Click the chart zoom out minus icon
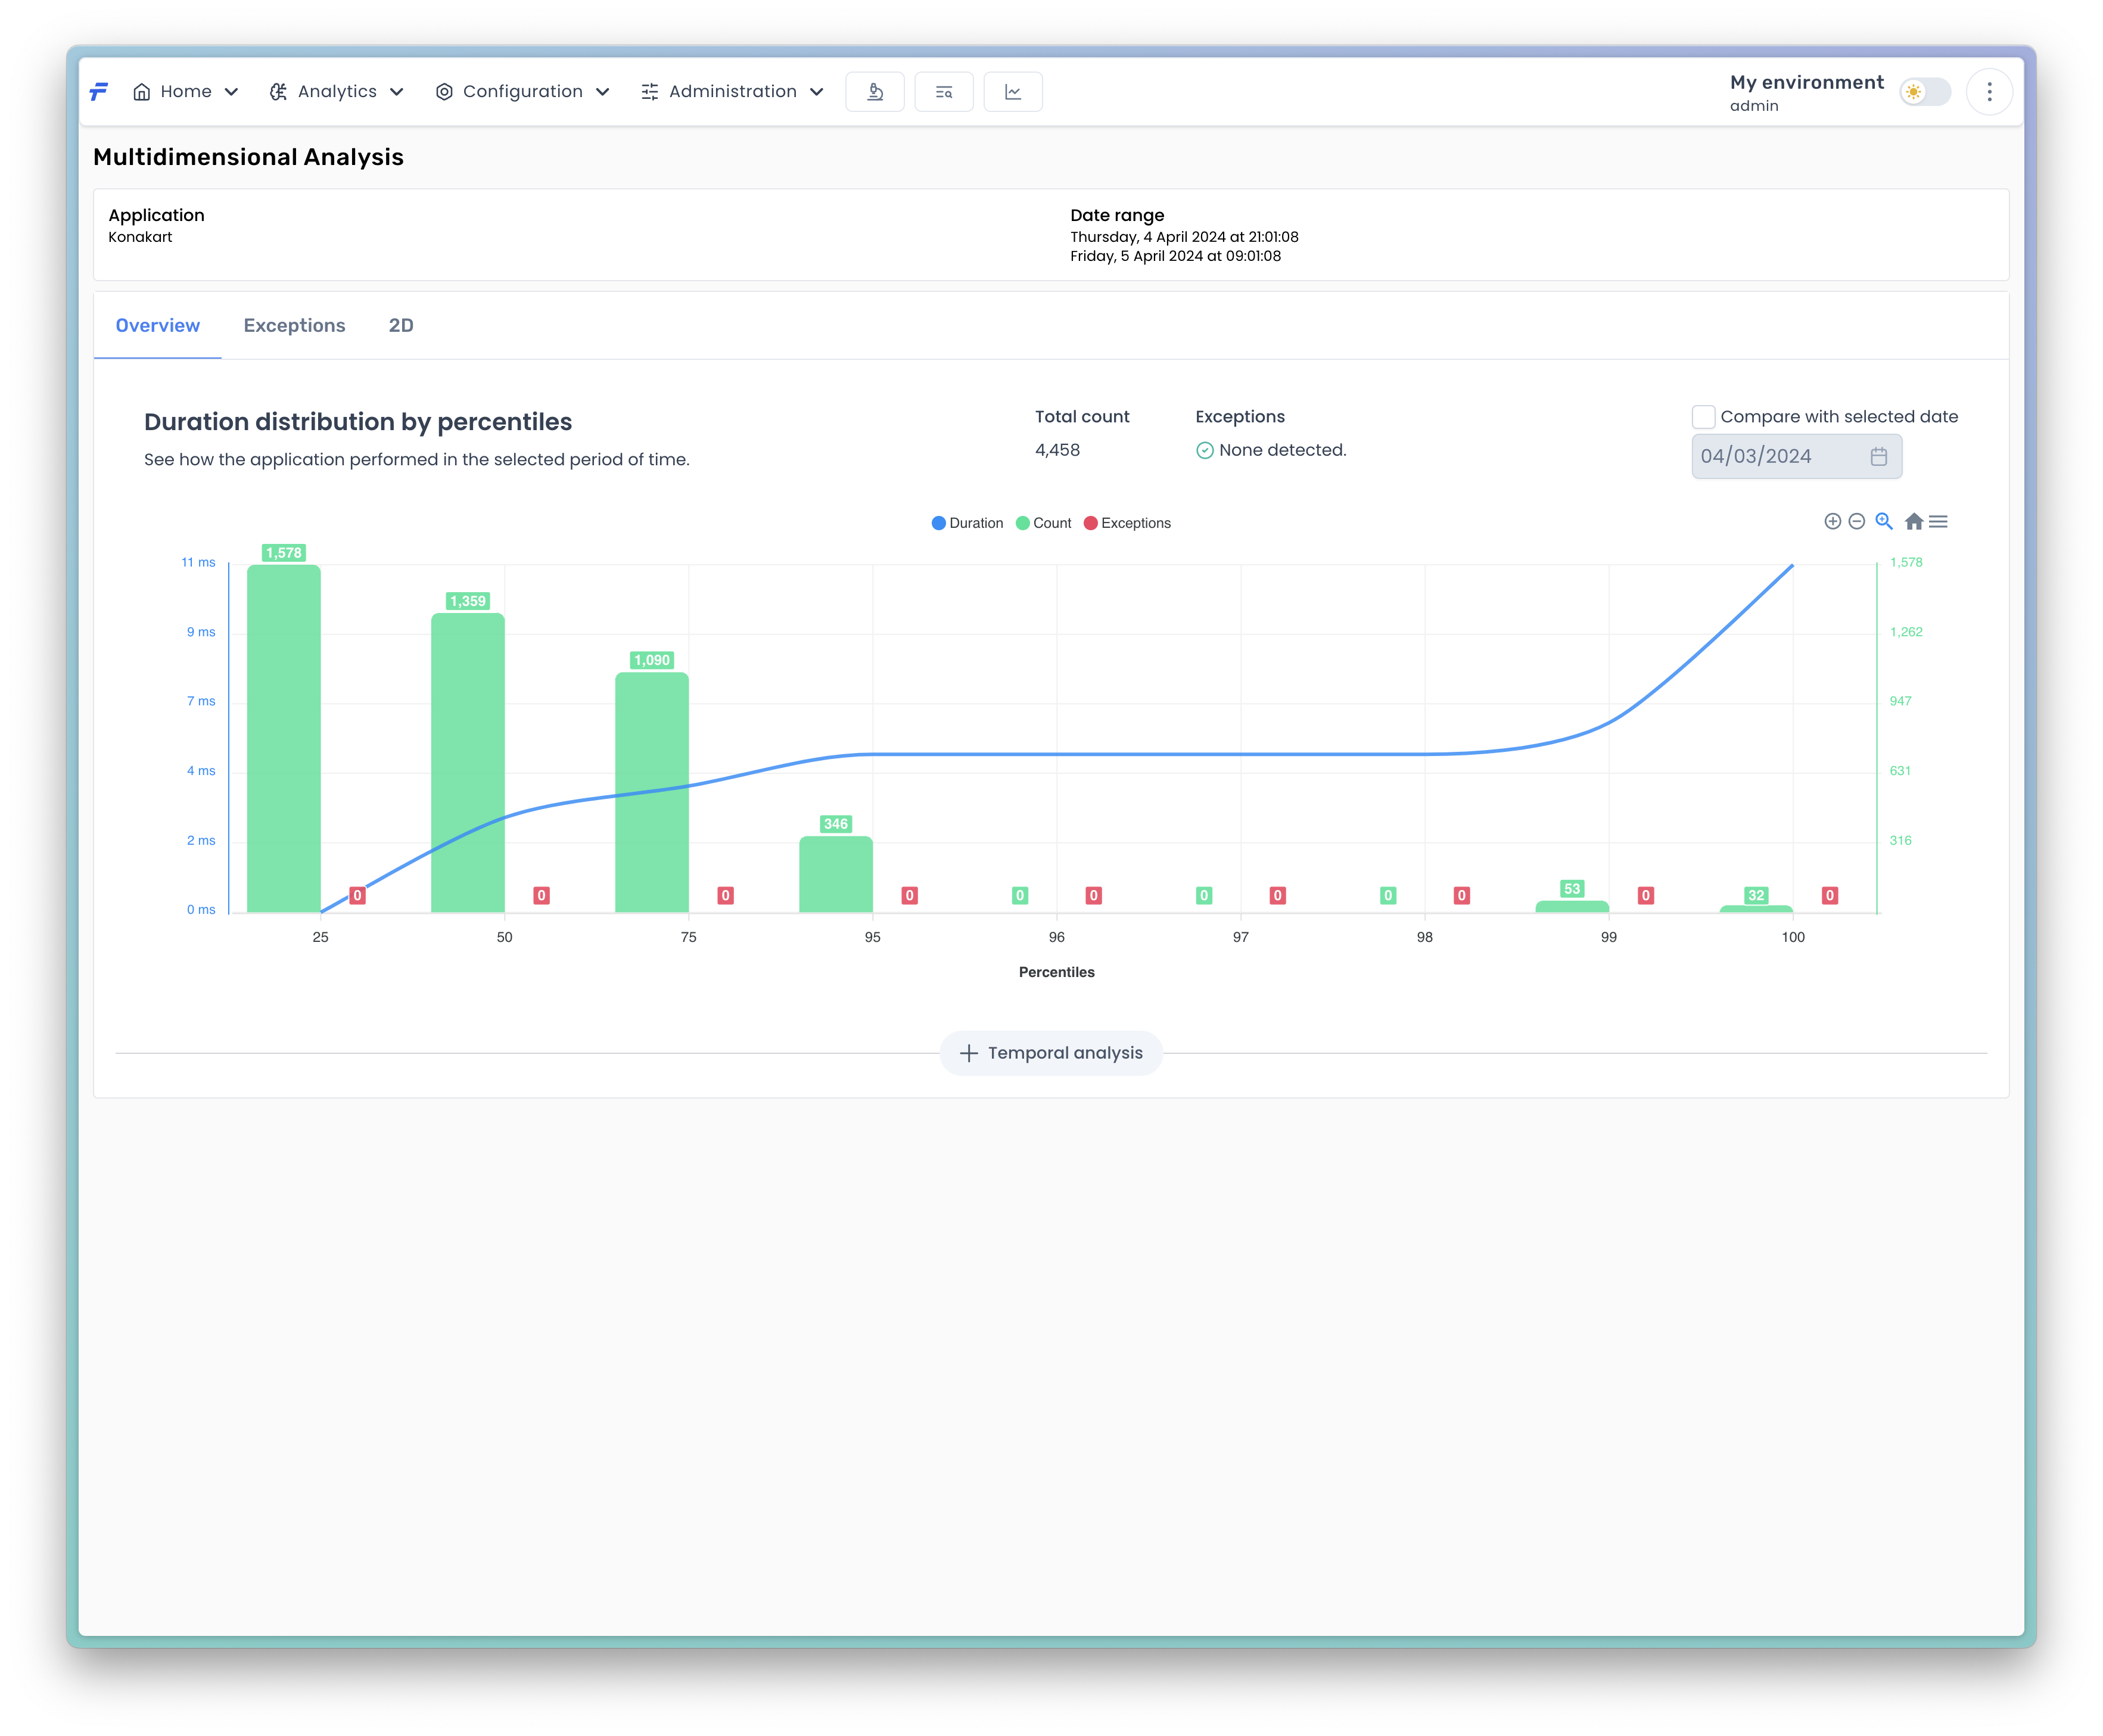The image size is (2103, 1736). pos(1856,521)
